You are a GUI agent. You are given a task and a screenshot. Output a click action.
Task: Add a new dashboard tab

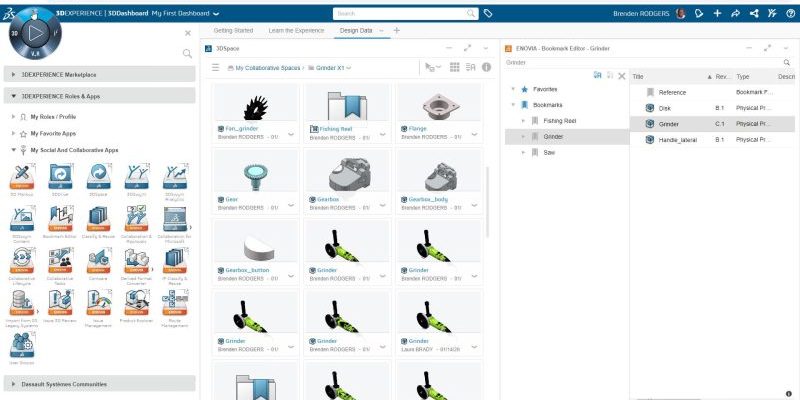click(x=396, y=31)
